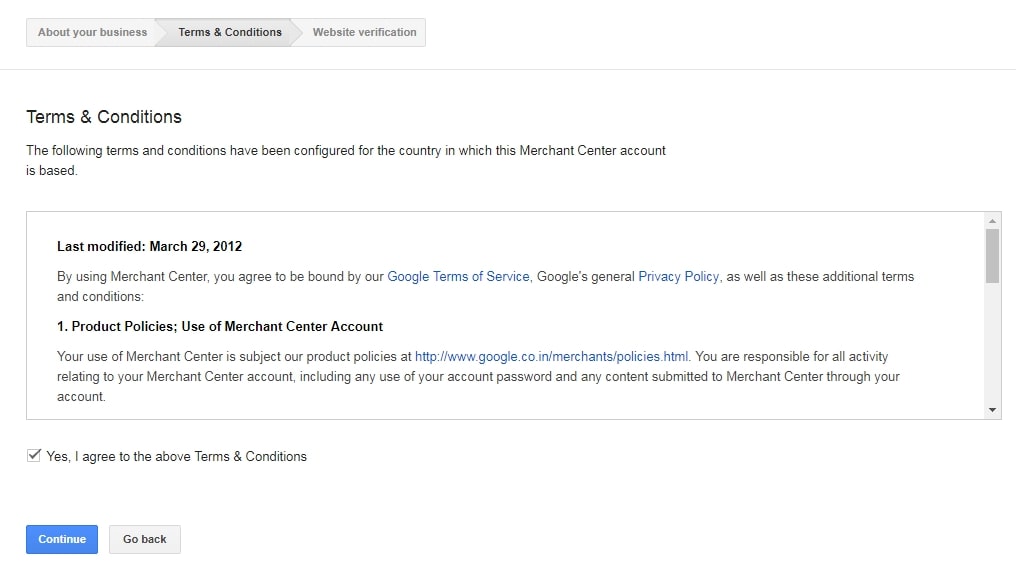Visit the merchants policies.html URL link
Viewport: 1016px width, 561px height.
pyautogui.click(x=551, y=356)
